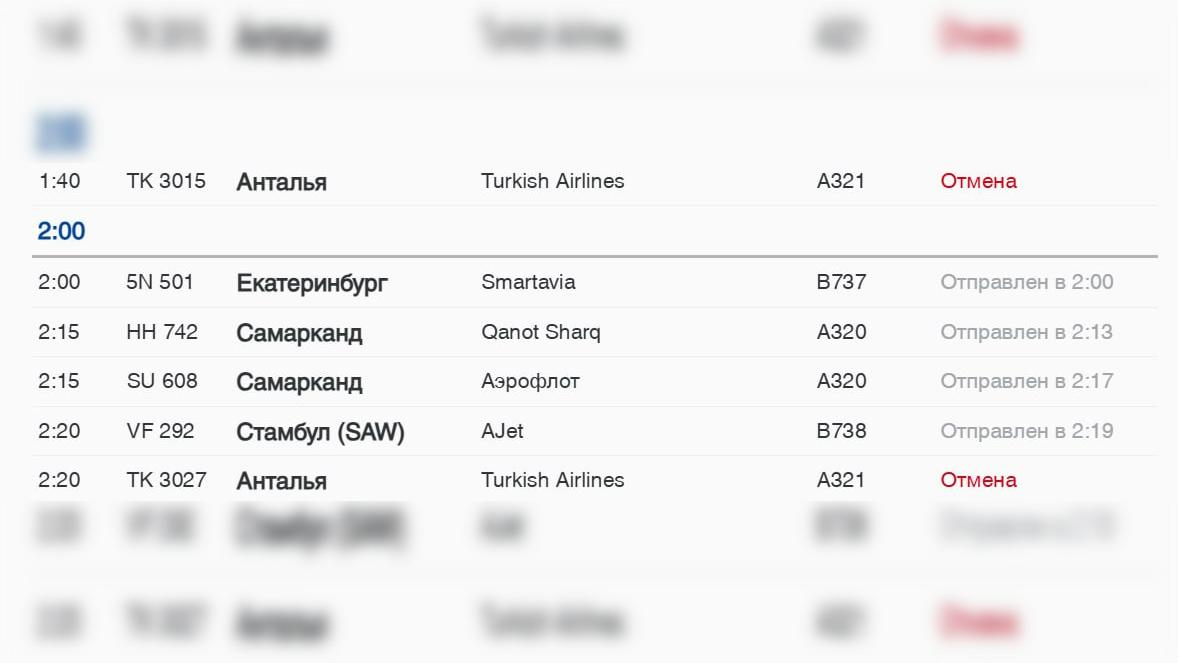Select the blue 2:00 hour header
Viewport: 1178px width, 663px height.
tap(61, 231)
